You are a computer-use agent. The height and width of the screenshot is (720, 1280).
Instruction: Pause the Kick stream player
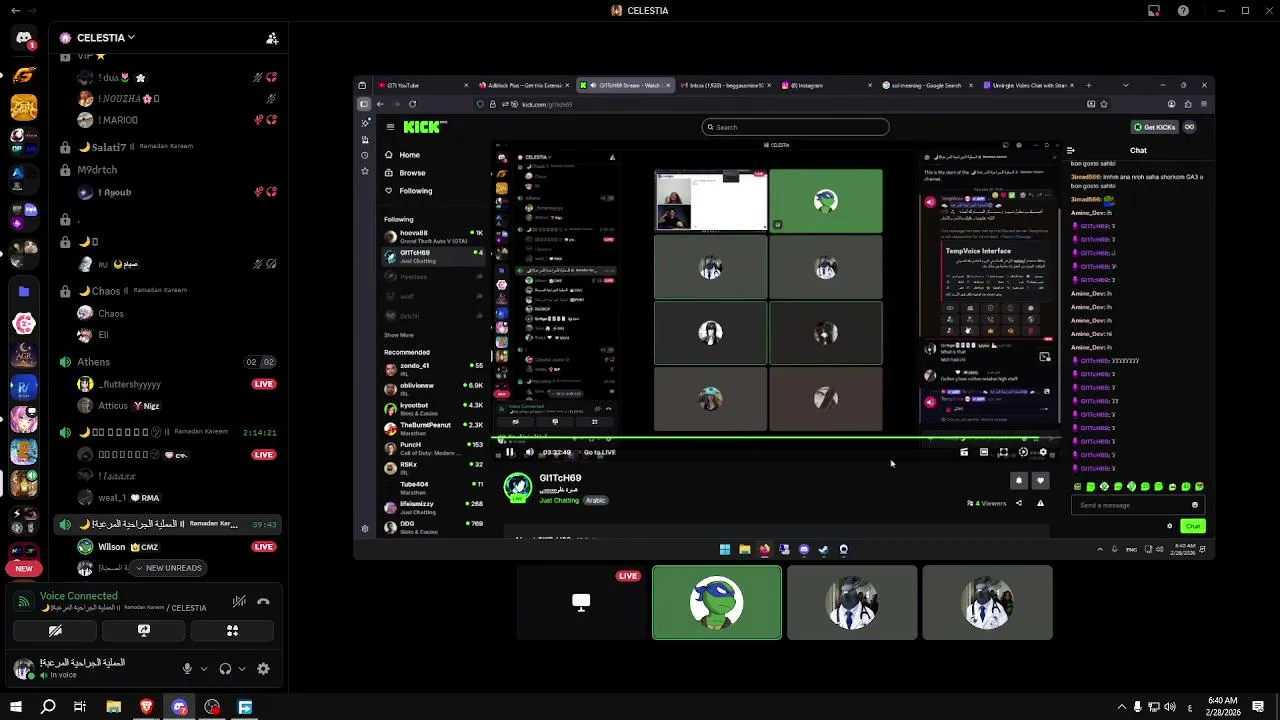(x=510, y=452)
